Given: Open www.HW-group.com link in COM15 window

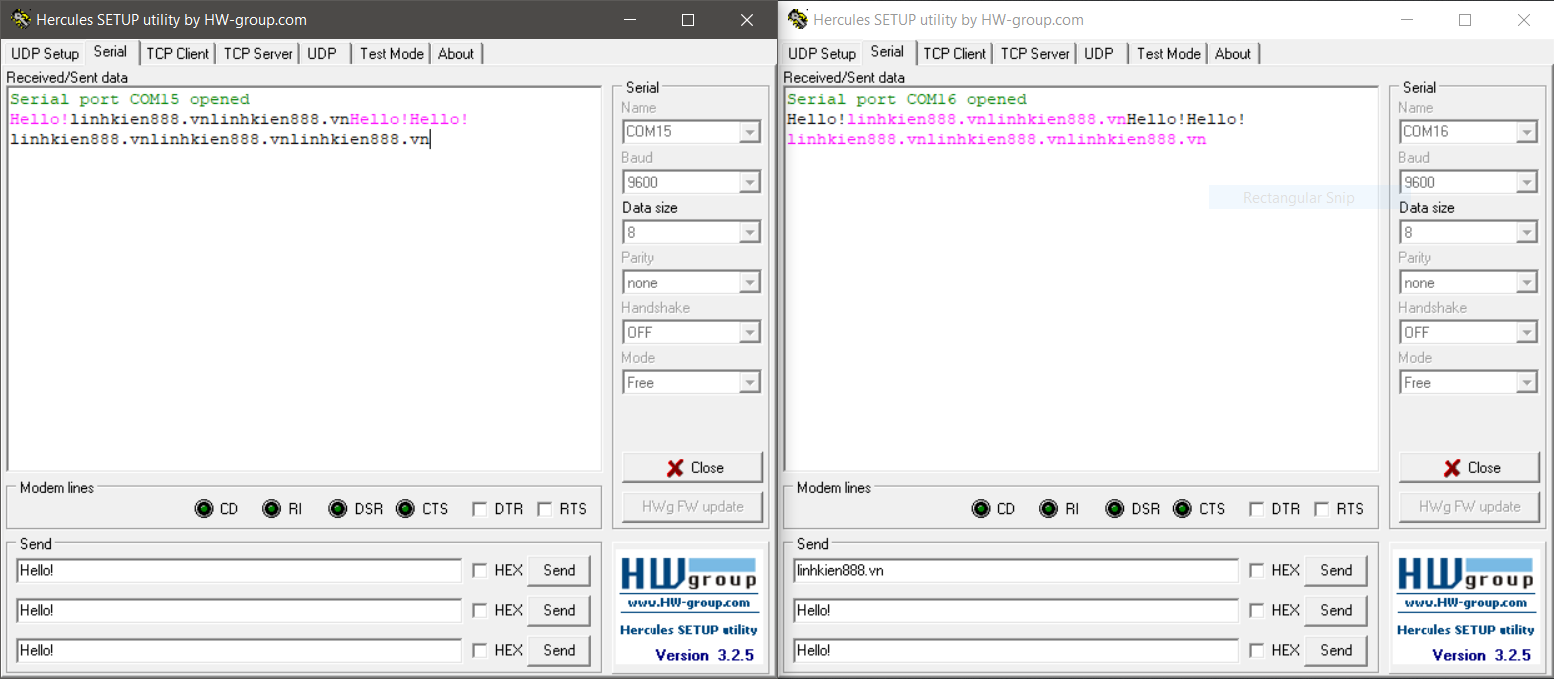Looking at the screenshot, I should pos(689,603).
